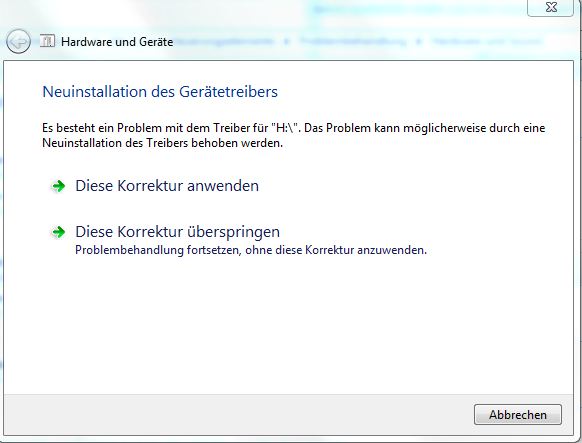This screenshot has width=582, height=443.
Task: Click green arrow beside 'Diese Korrektur überspringen'
Action: coord(58,232)
